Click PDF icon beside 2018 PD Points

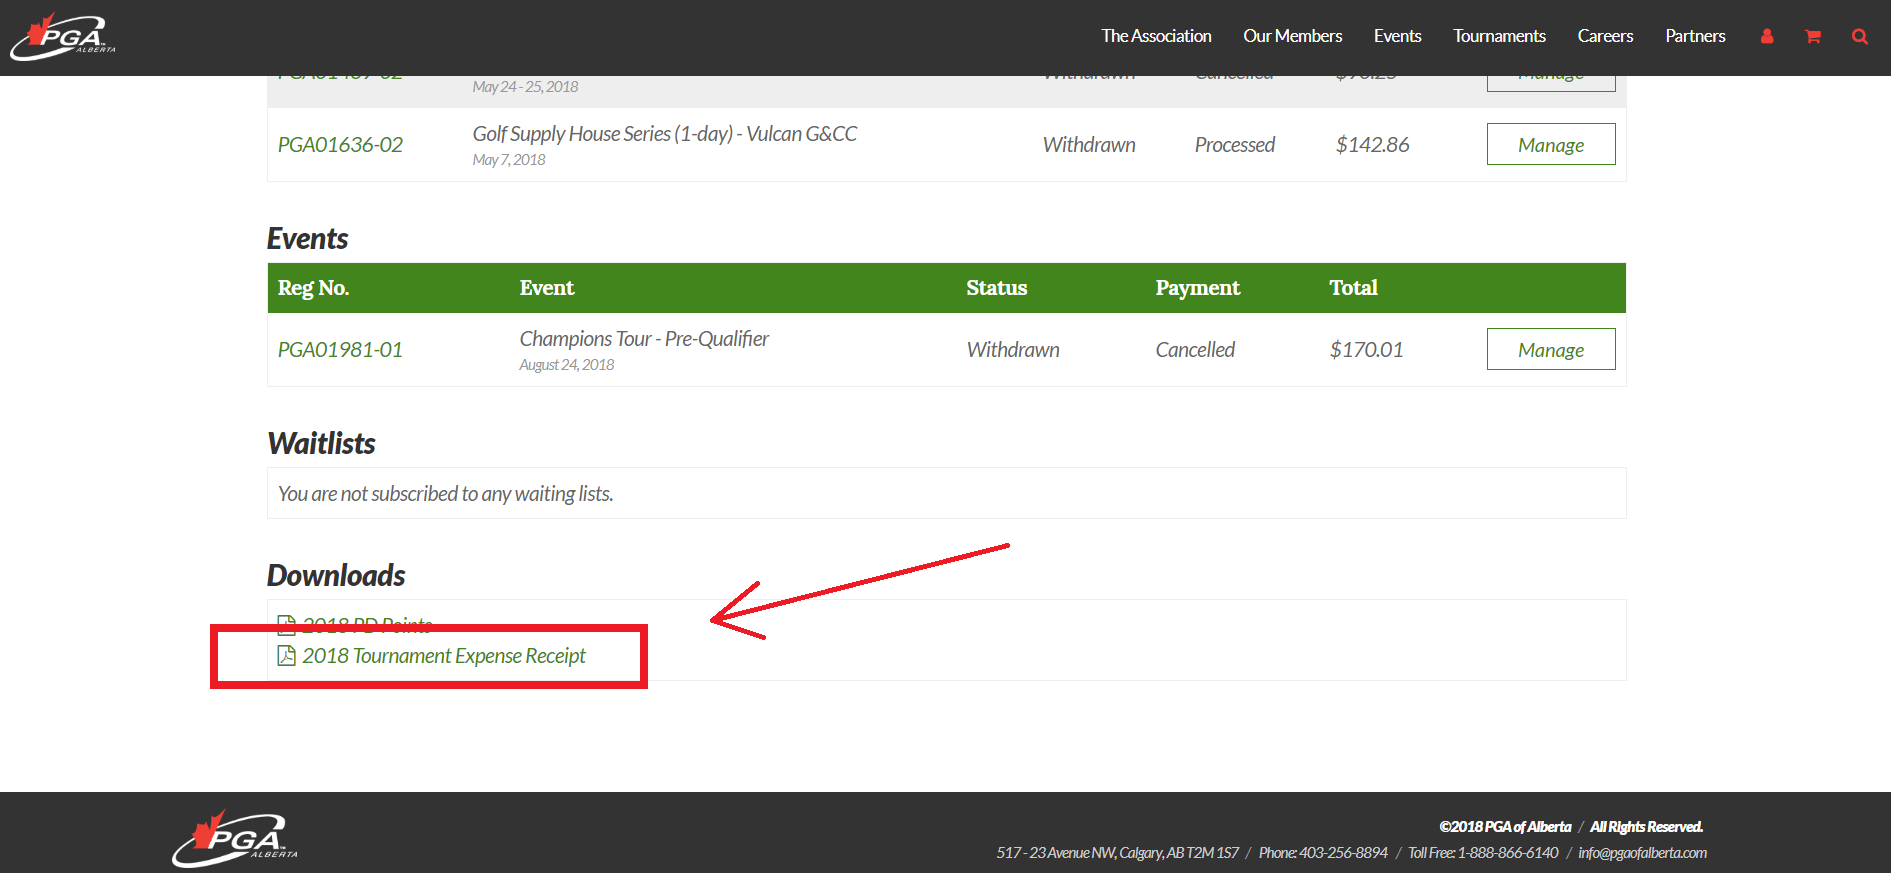click(287, 625)
